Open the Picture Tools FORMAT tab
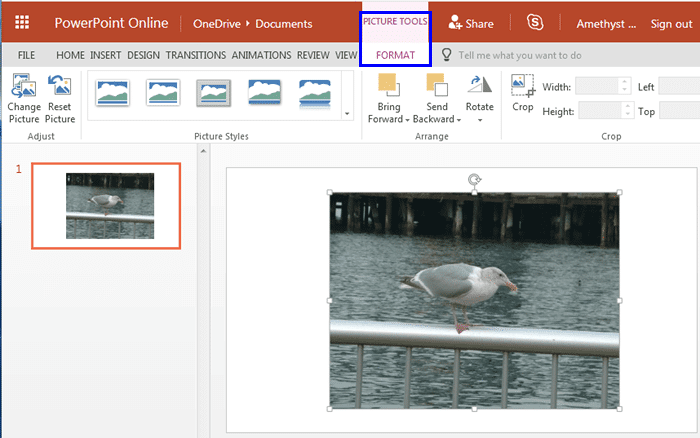700x438 pixels. tap(395, 55)
